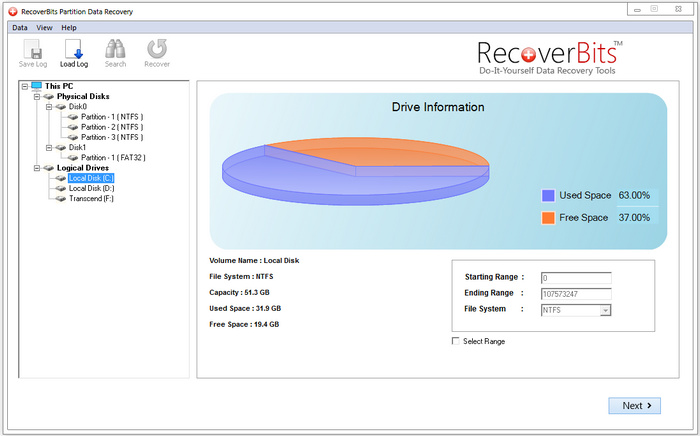
Task: Collapse the Logical Drives tree node
Action: 36,168
